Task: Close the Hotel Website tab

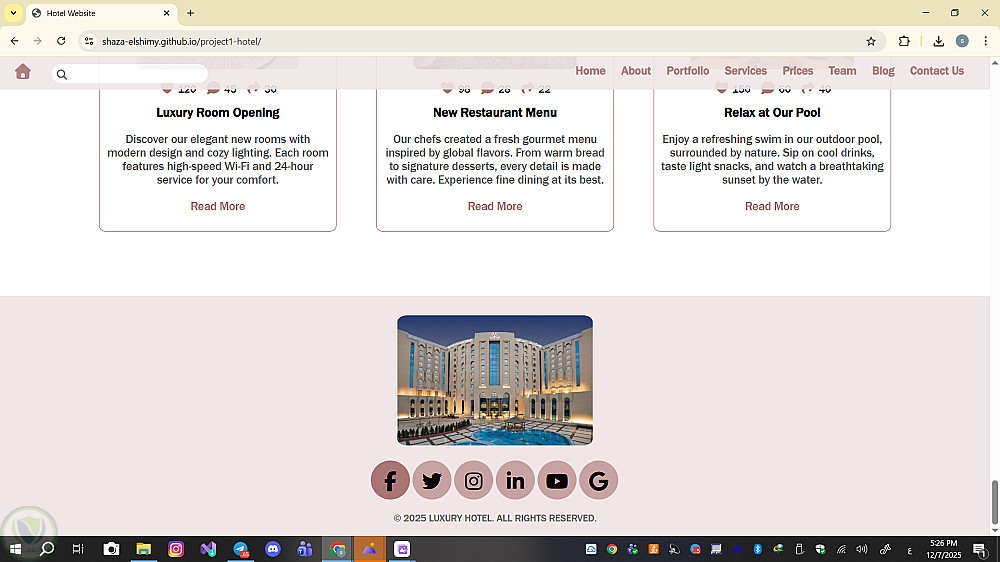Action: [166, 13]
